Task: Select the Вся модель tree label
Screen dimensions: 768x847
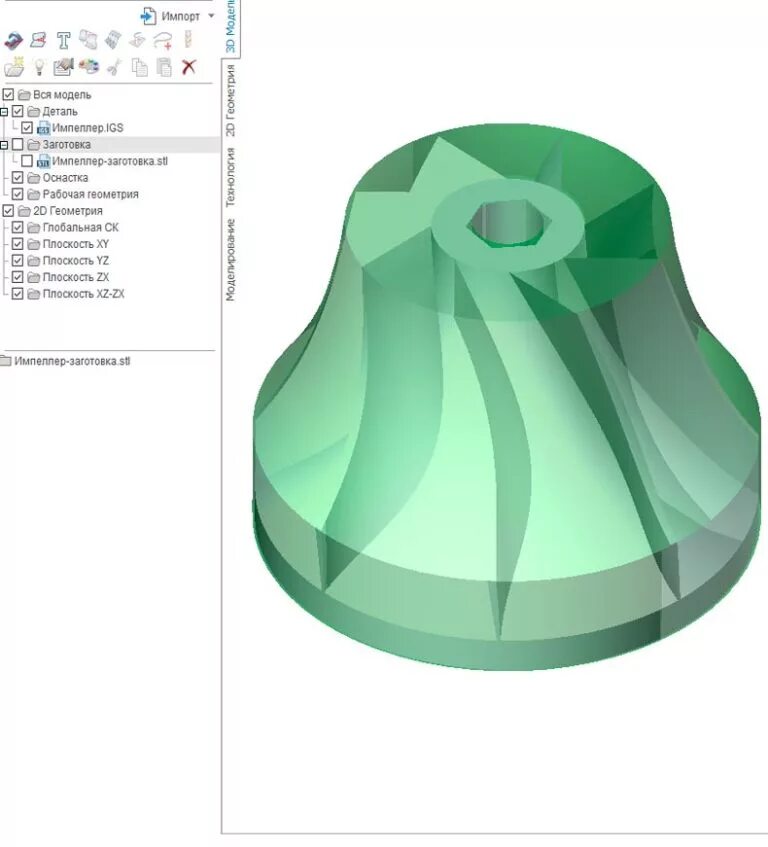Action: (x=62, y=95)
